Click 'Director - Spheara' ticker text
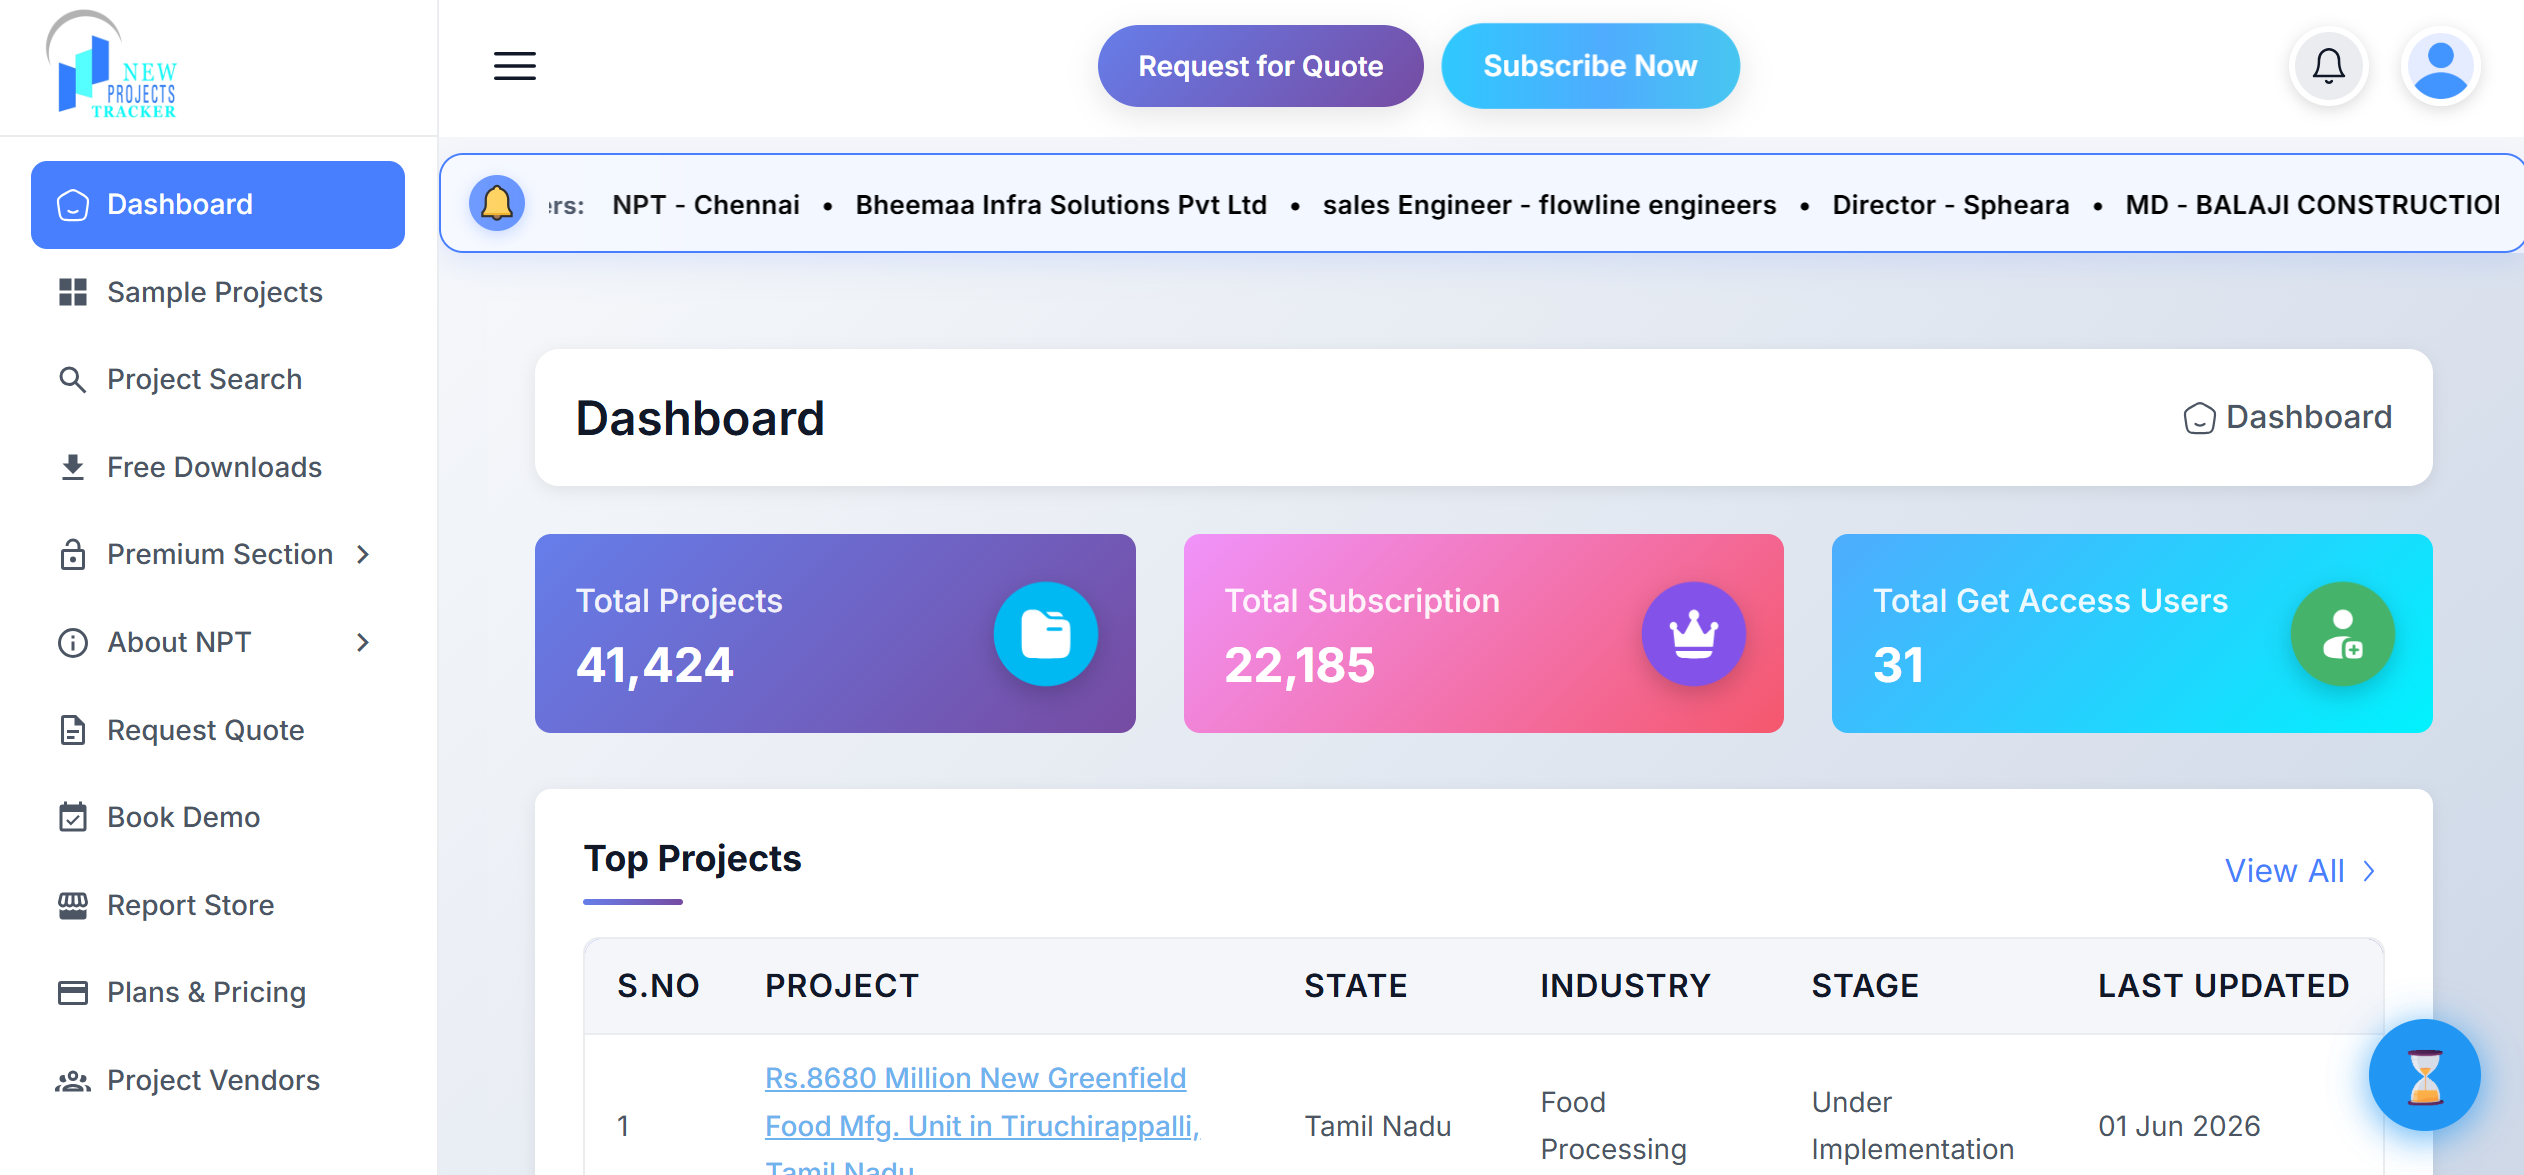 click(x=1950, y=204)
